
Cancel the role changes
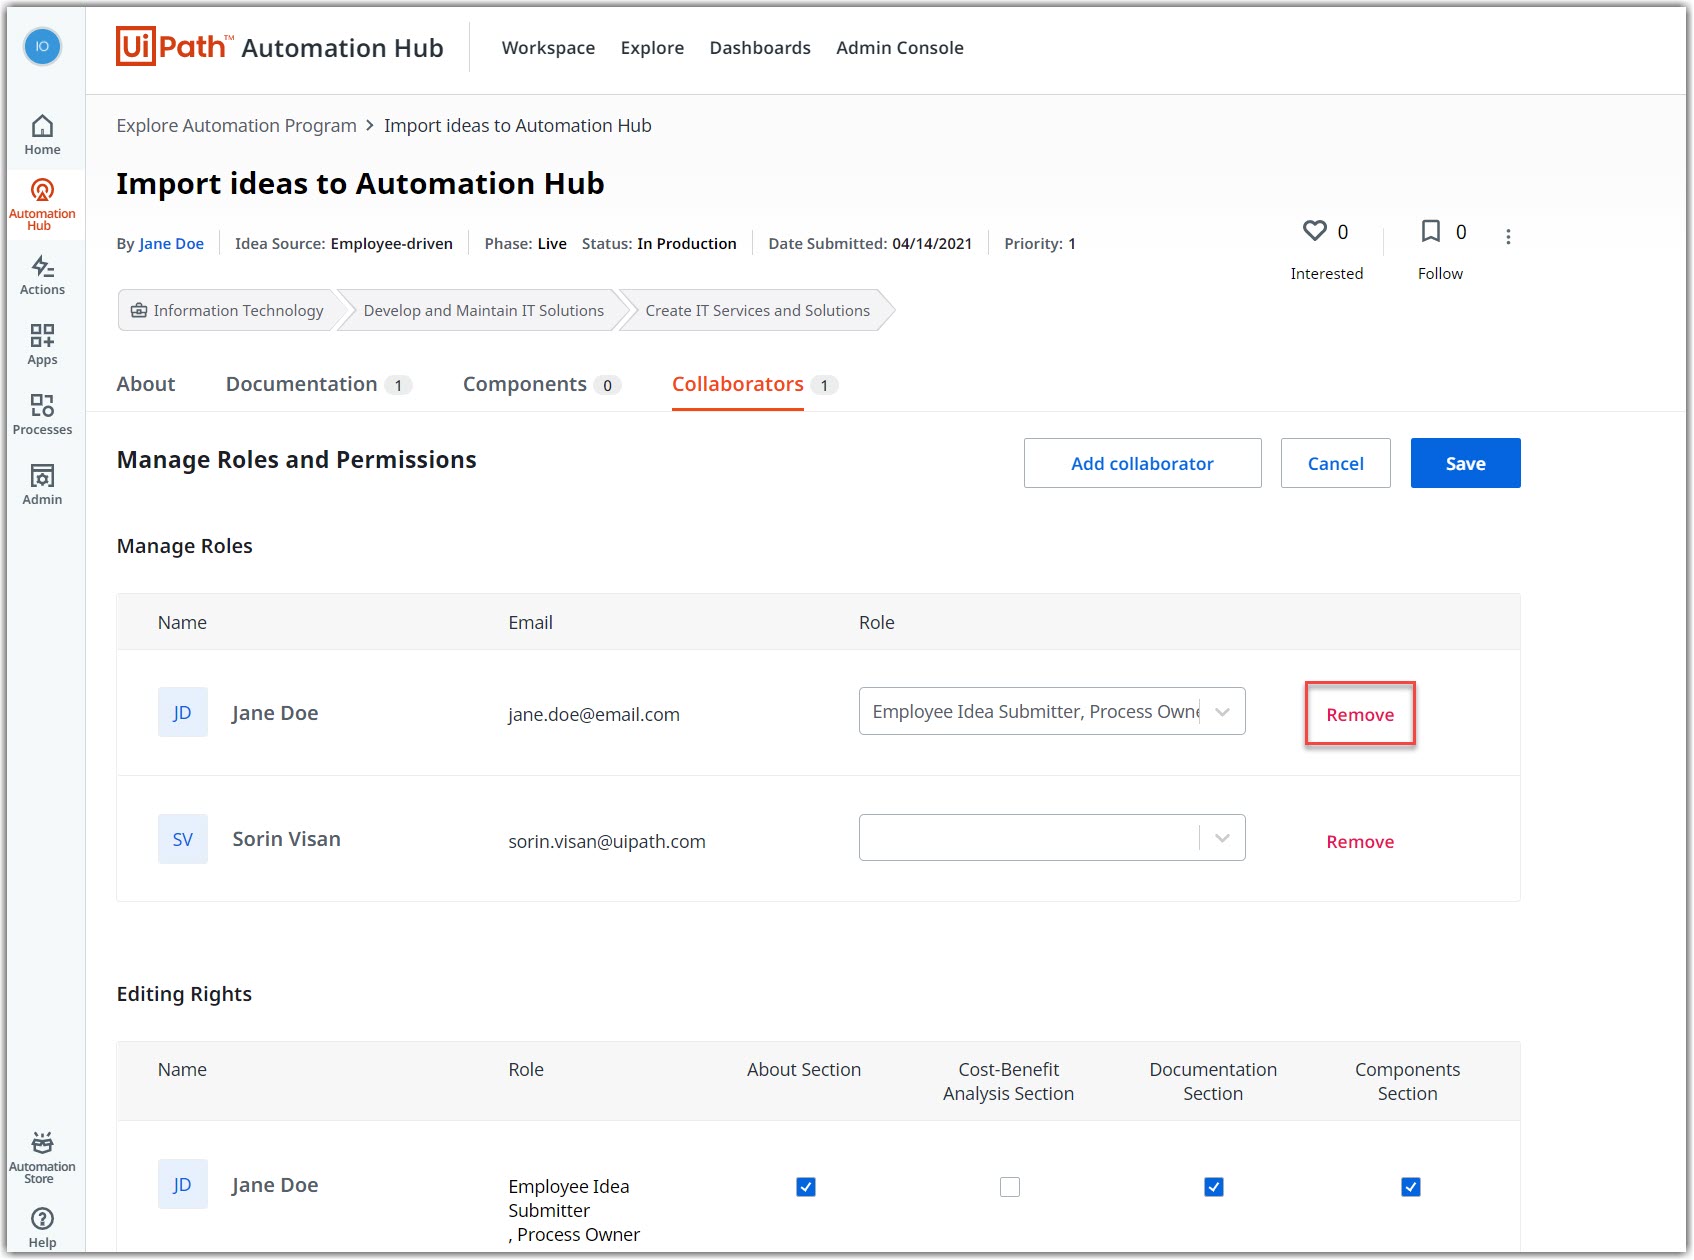pyautogui.click(x=1335, y=463)
